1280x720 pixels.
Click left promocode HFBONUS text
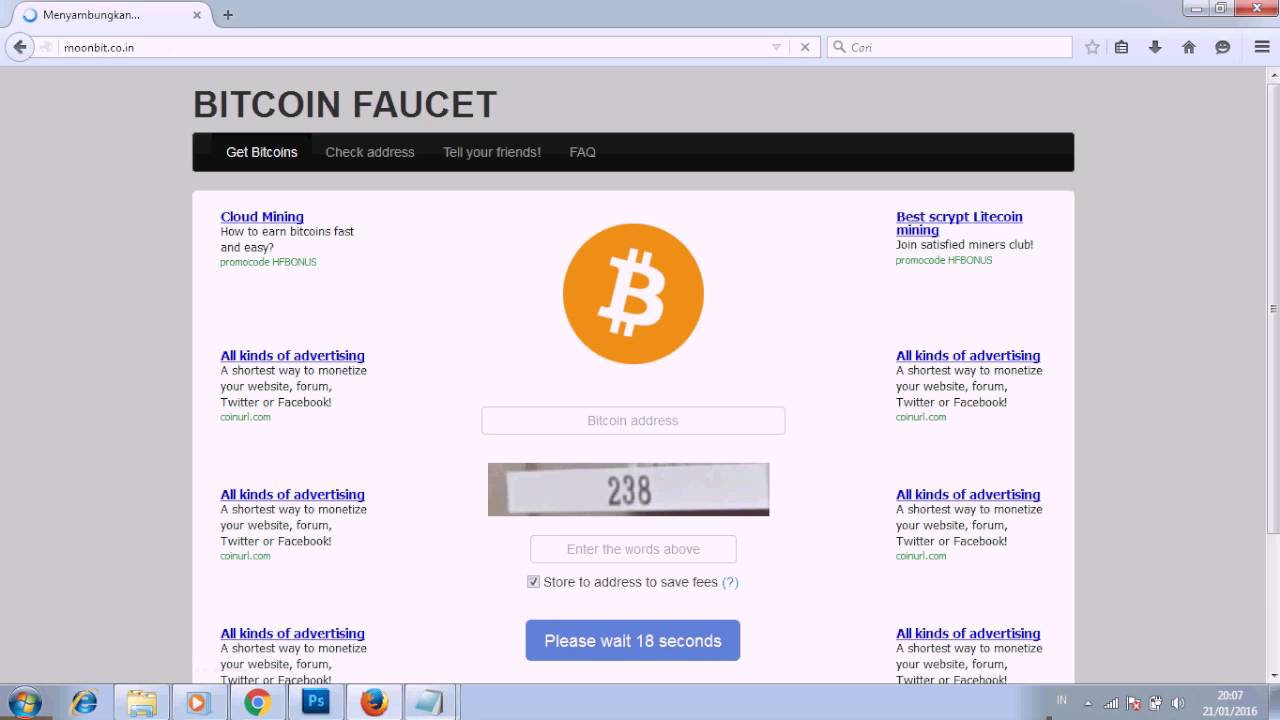(x=268, y=262)
